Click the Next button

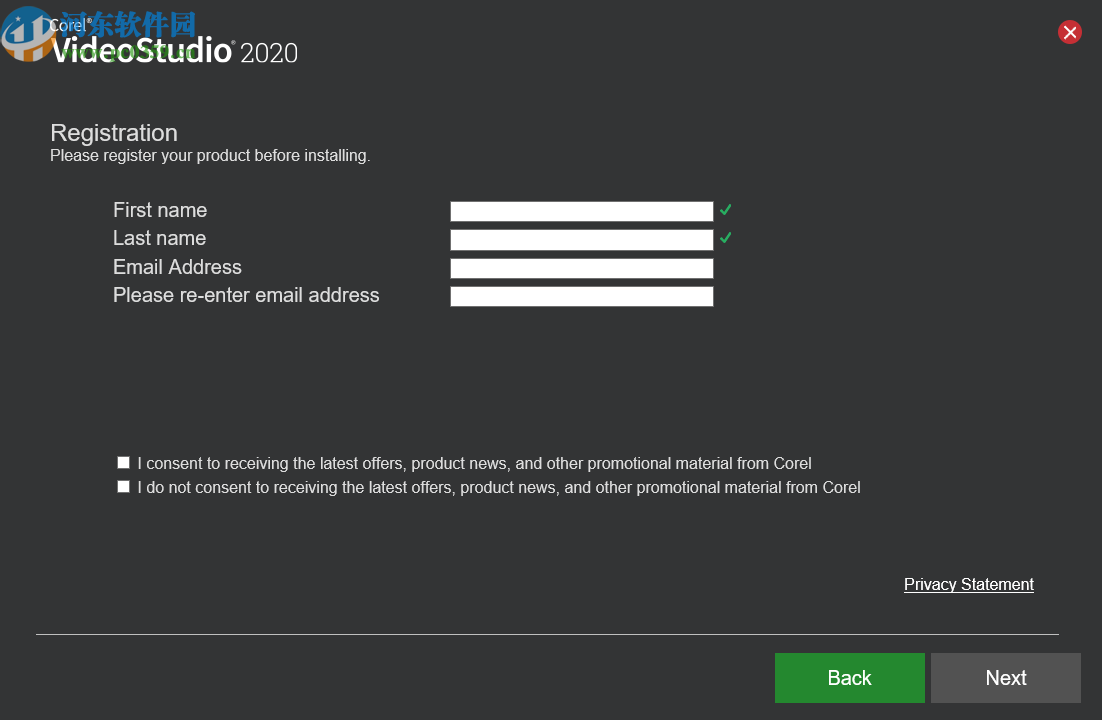1005,678
